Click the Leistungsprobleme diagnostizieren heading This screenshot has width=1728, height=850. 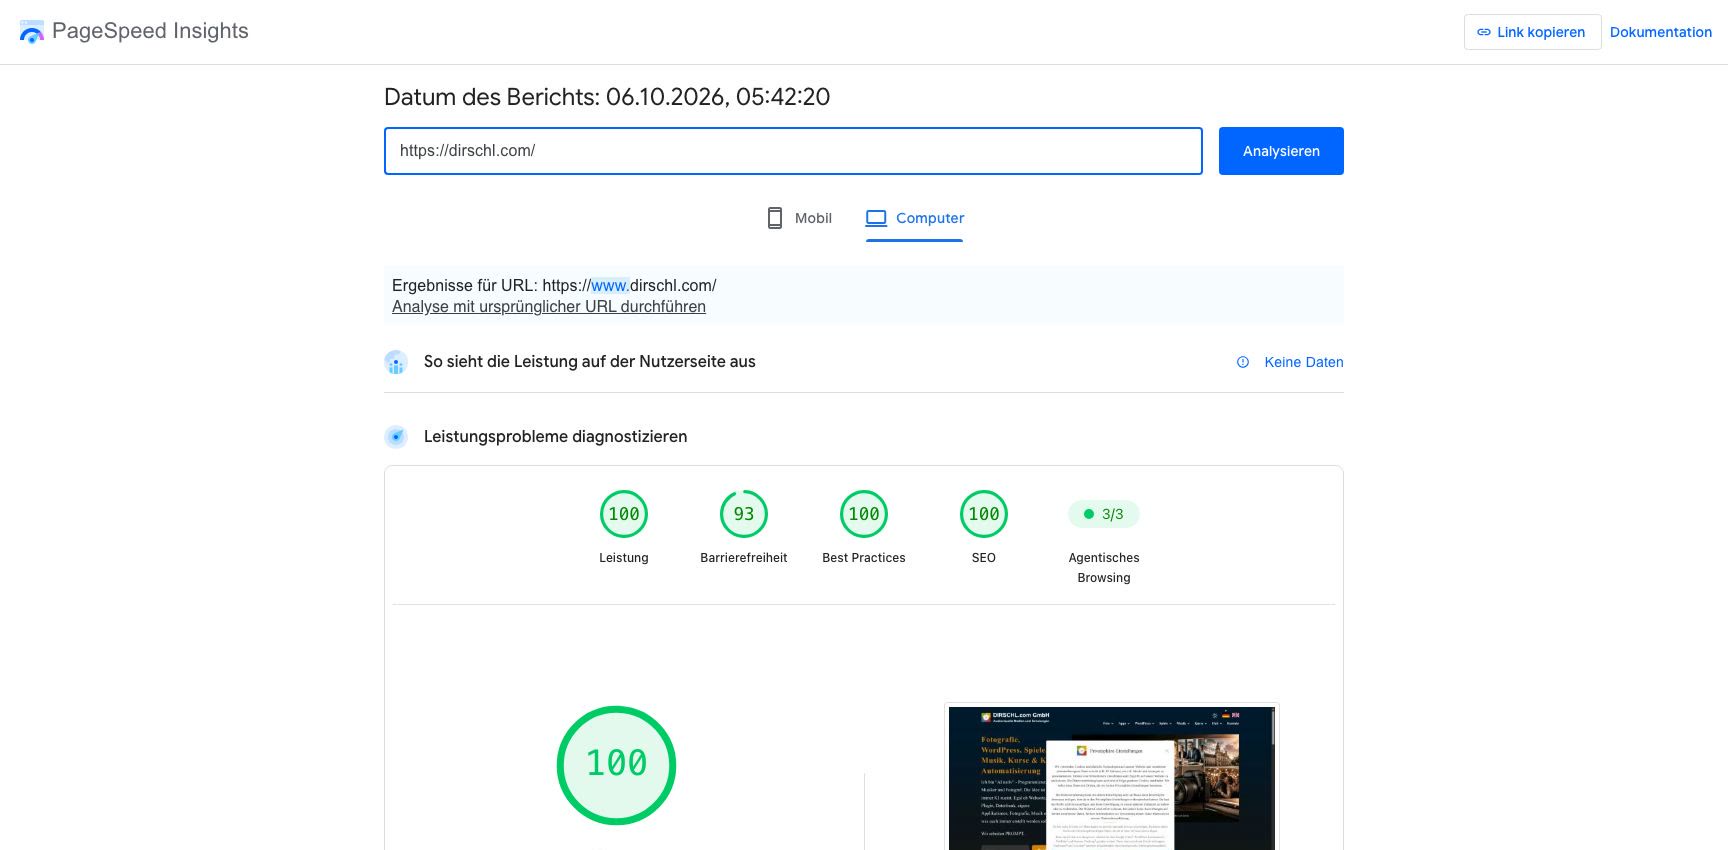tap(555, 437)
